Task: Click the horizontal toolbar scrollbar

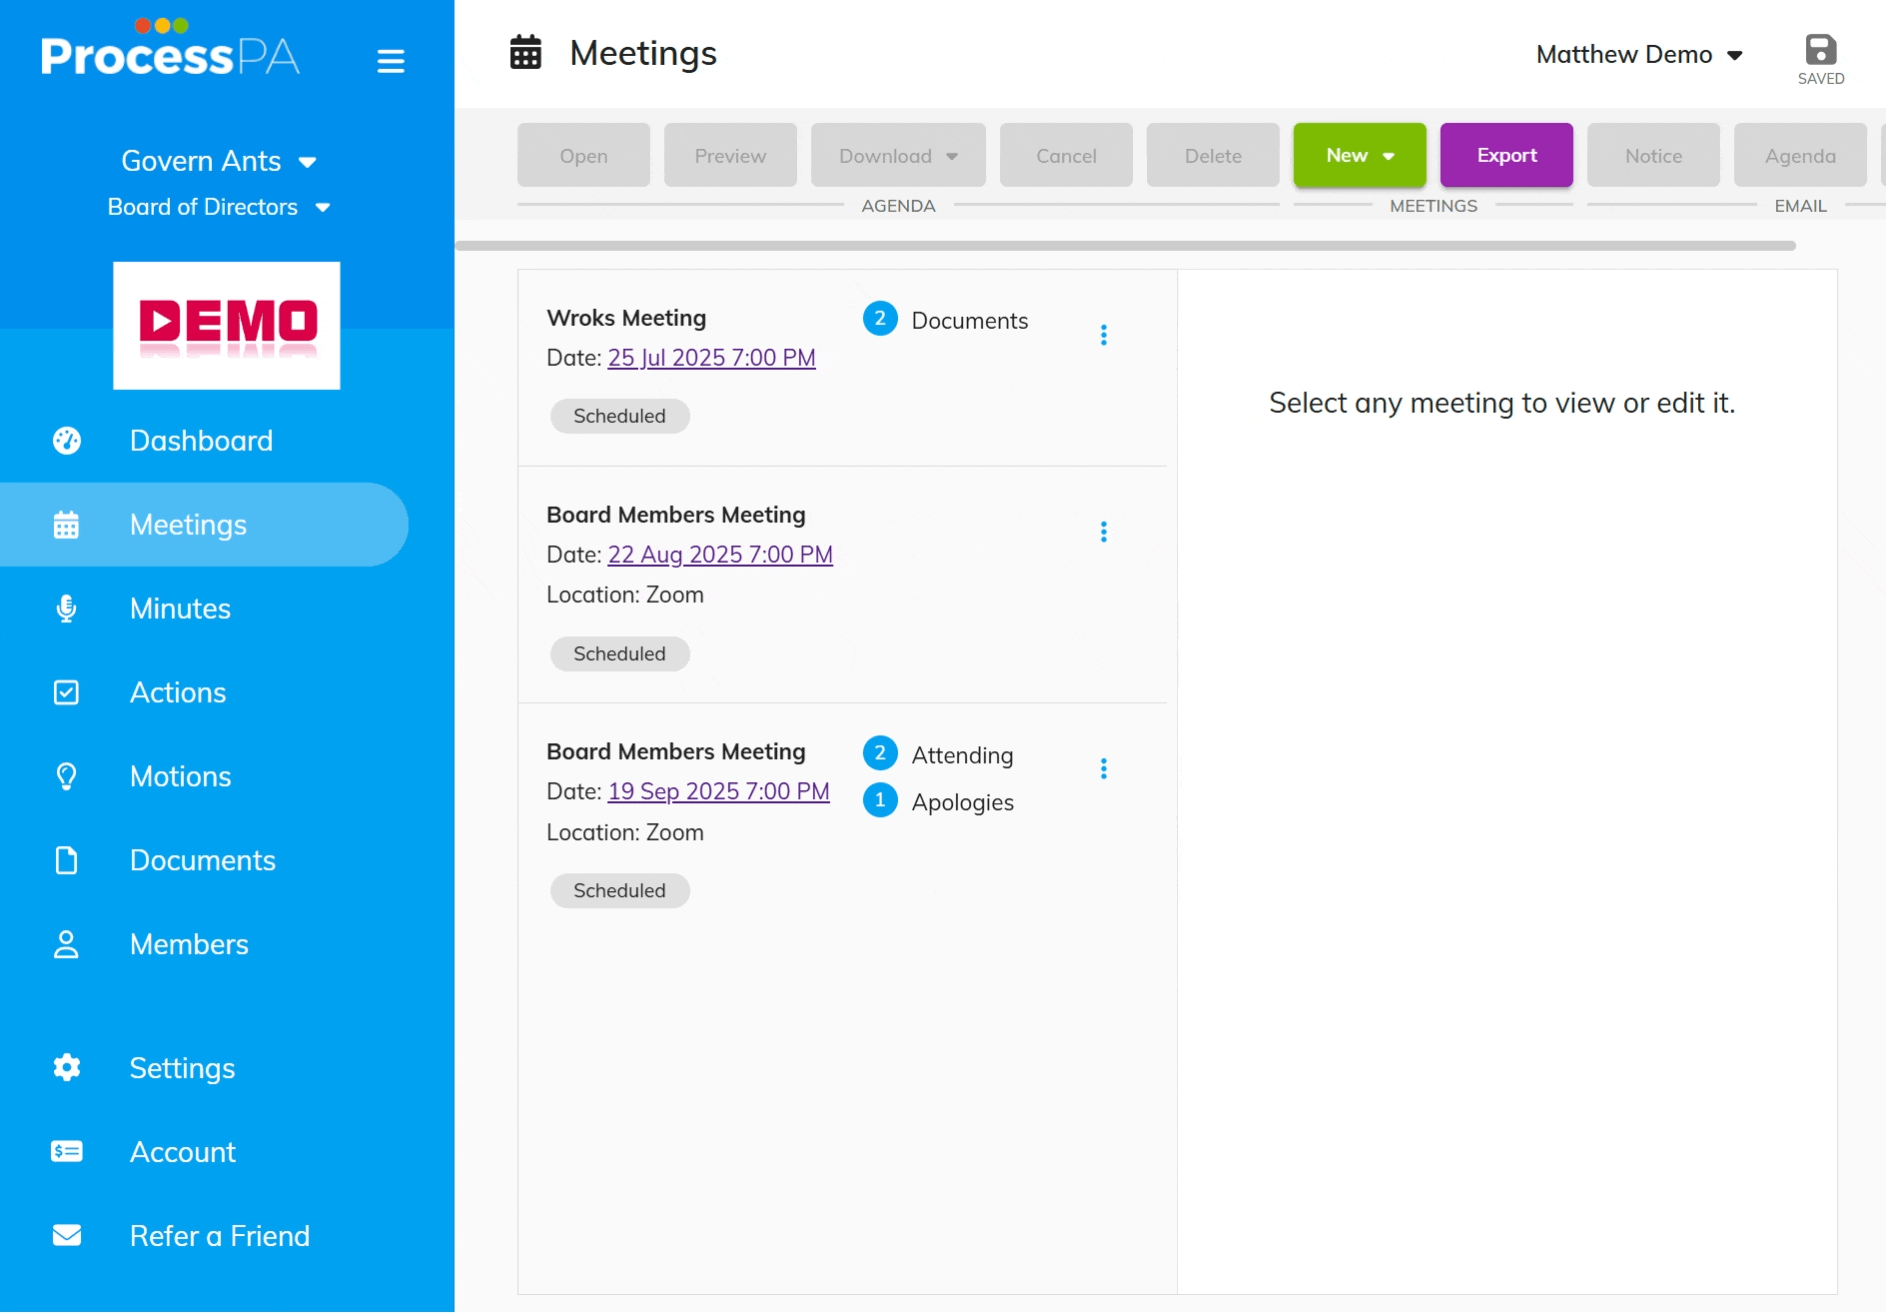Action: [1125, 246]
